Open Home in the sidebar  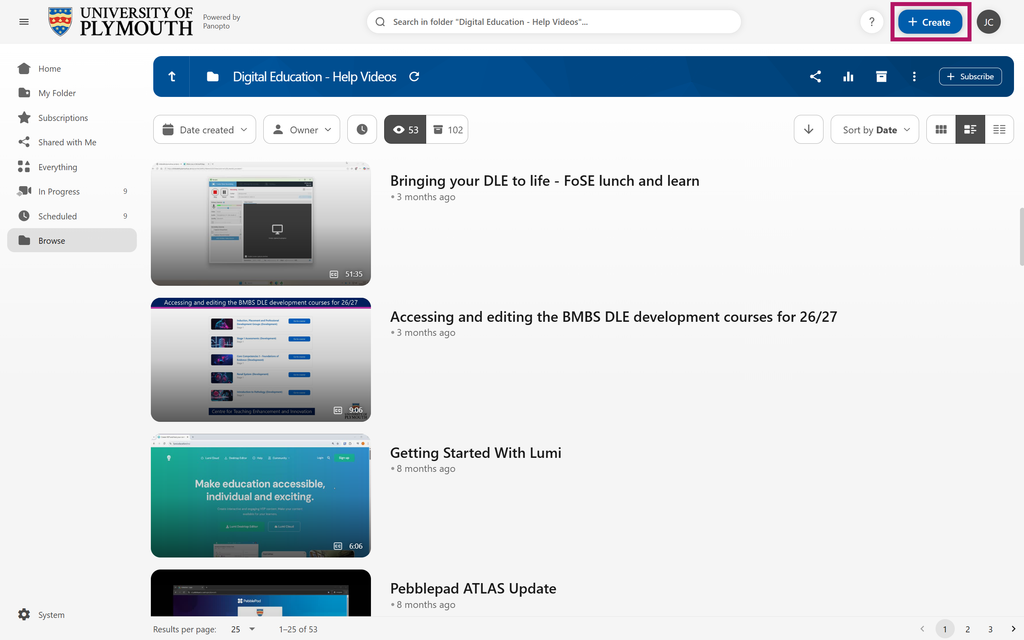coord(72,69)
